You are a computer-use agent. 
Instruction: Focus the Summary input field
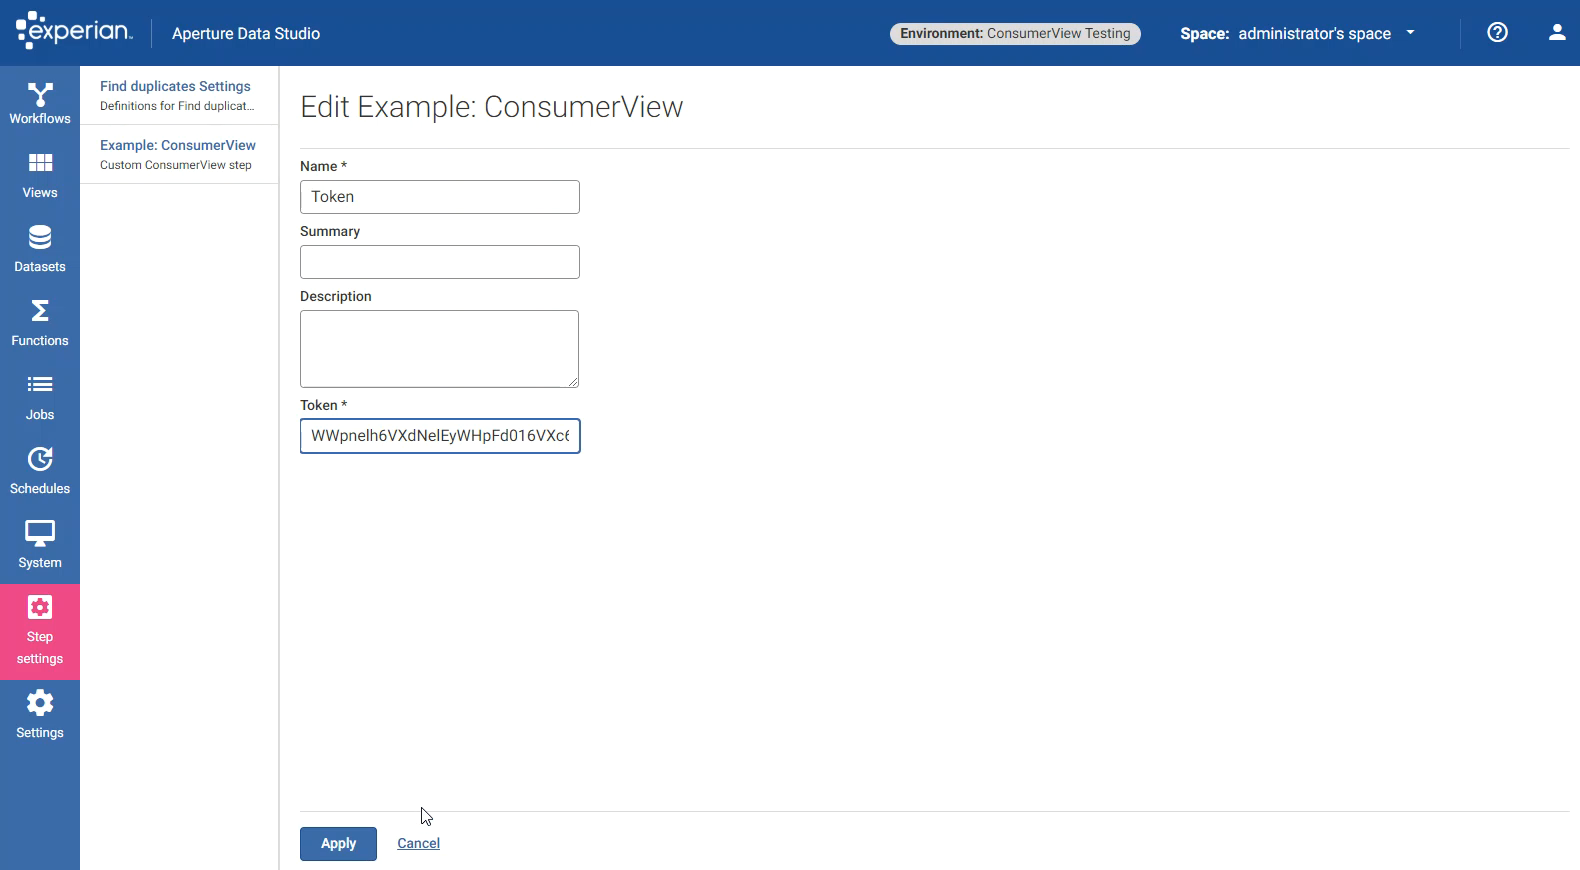click(x=440, y=262)
